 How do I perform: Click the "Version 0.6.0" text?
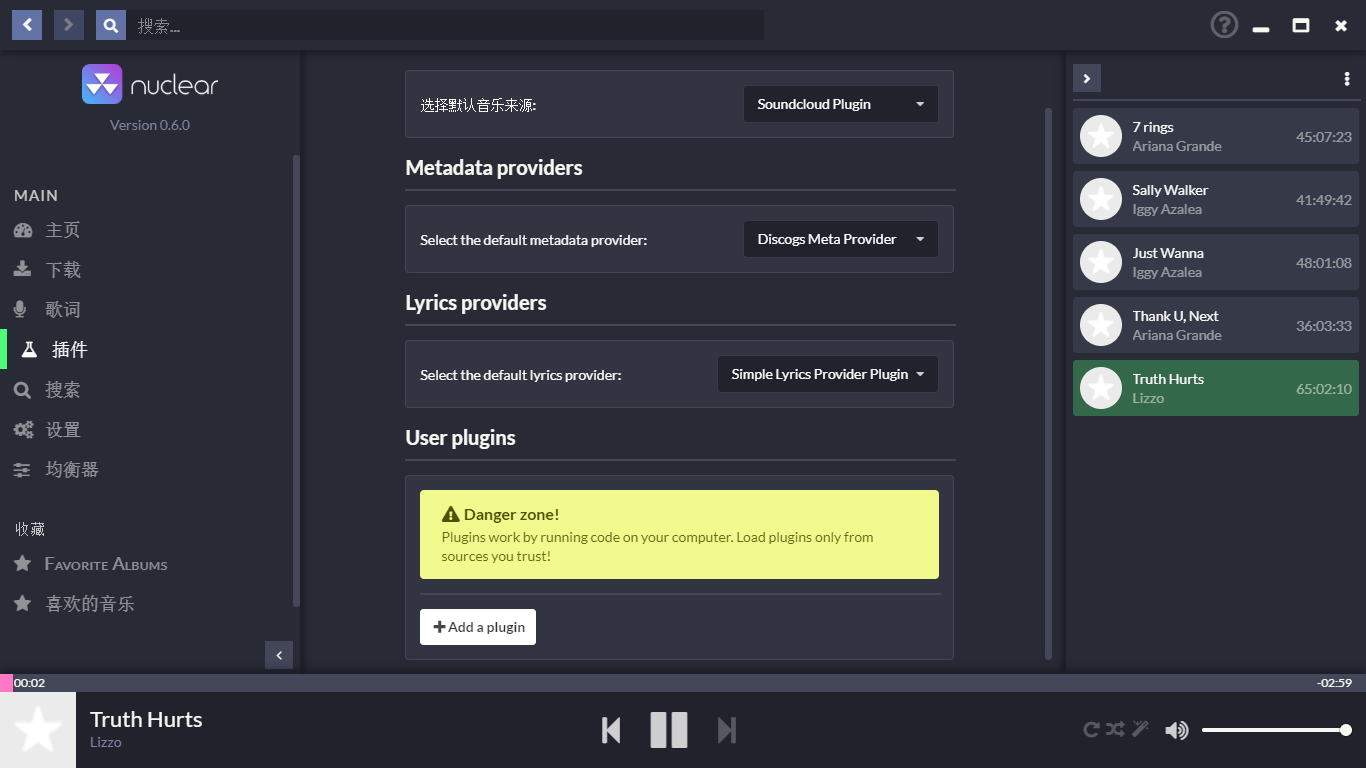150,125
